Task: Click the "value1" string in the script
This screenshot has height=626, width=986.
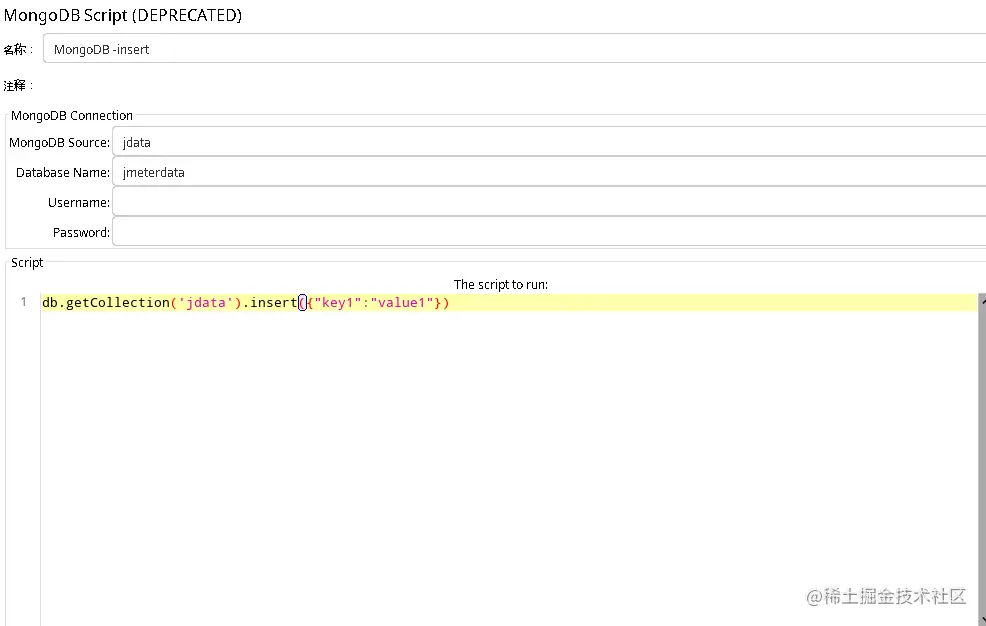Action: click(x=405, y=302)
